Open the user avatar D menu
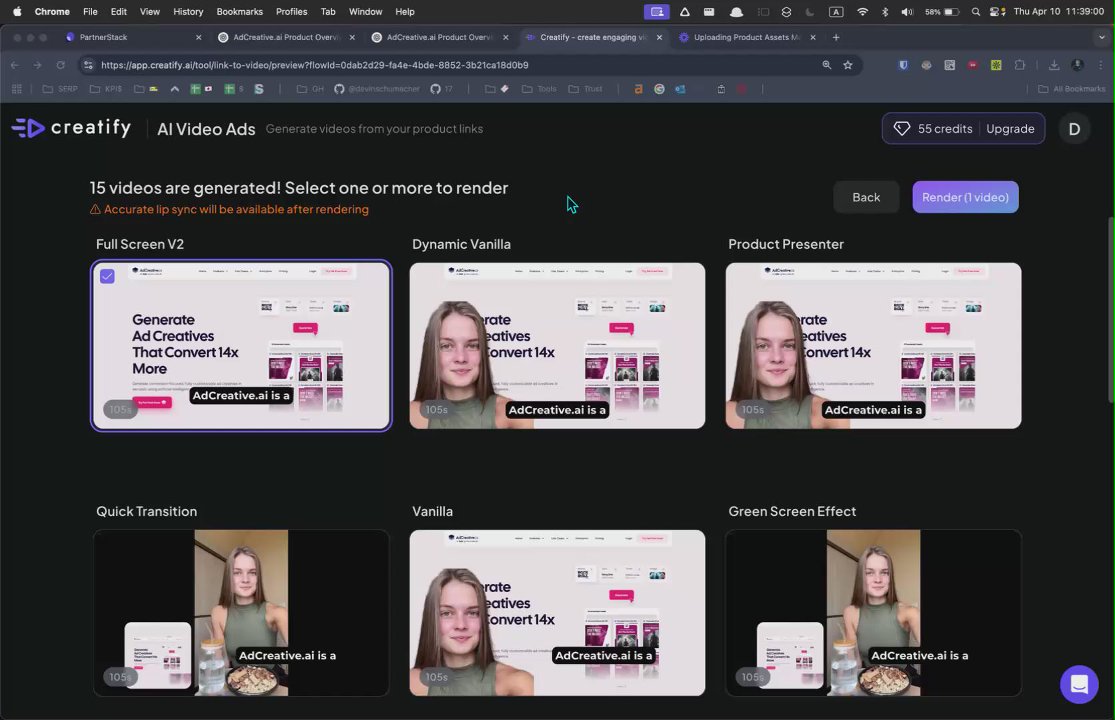Viewport: 1115px width, 720px height. point(1074,129)
